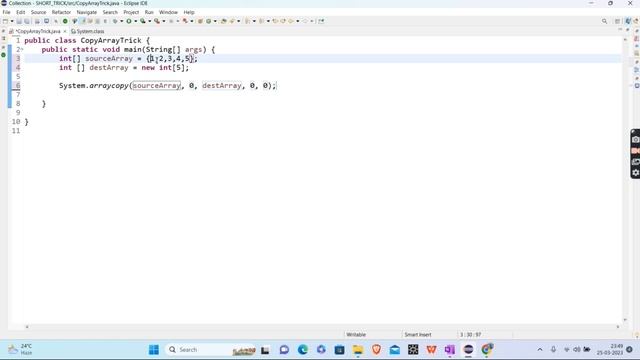Expand the External Tools dropdown arrow

click(x=164, y=21)
